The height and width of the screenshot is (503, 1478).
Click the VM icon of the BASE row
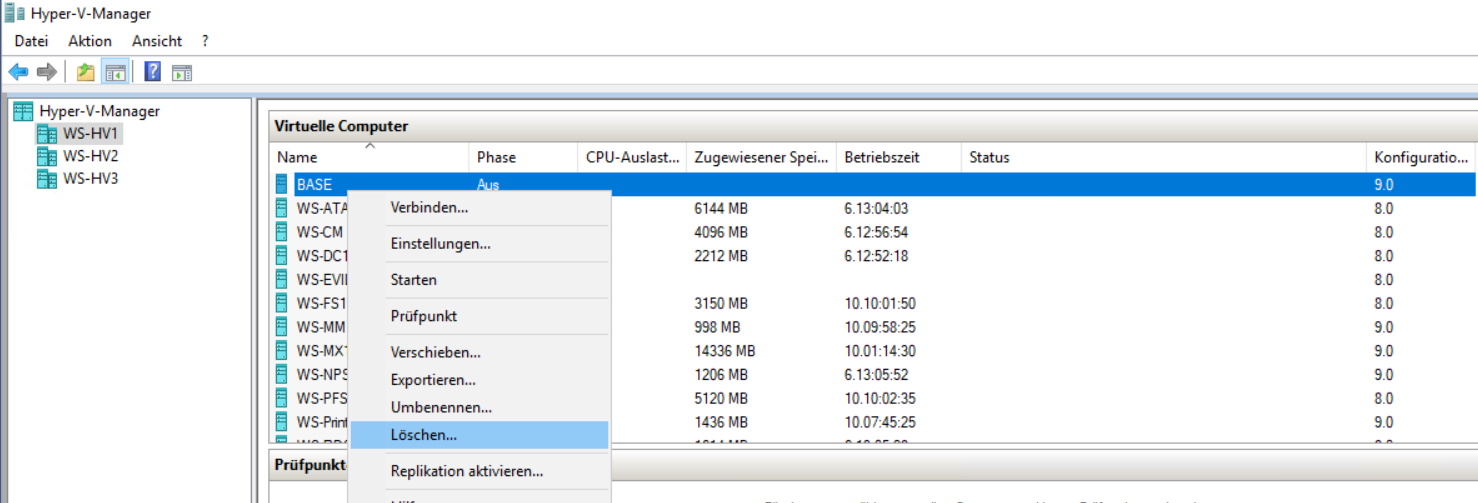coord(282,185)
